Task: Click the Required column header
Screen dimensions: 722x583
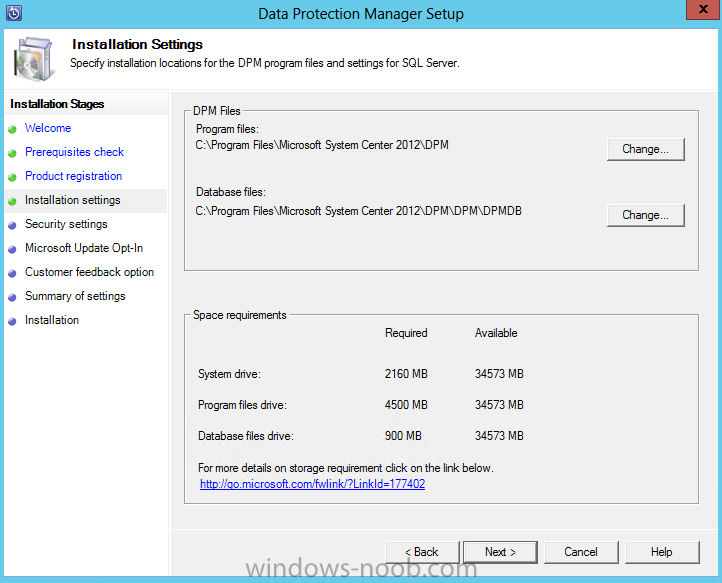Action: pyautogui.click(x=406, y=333)
